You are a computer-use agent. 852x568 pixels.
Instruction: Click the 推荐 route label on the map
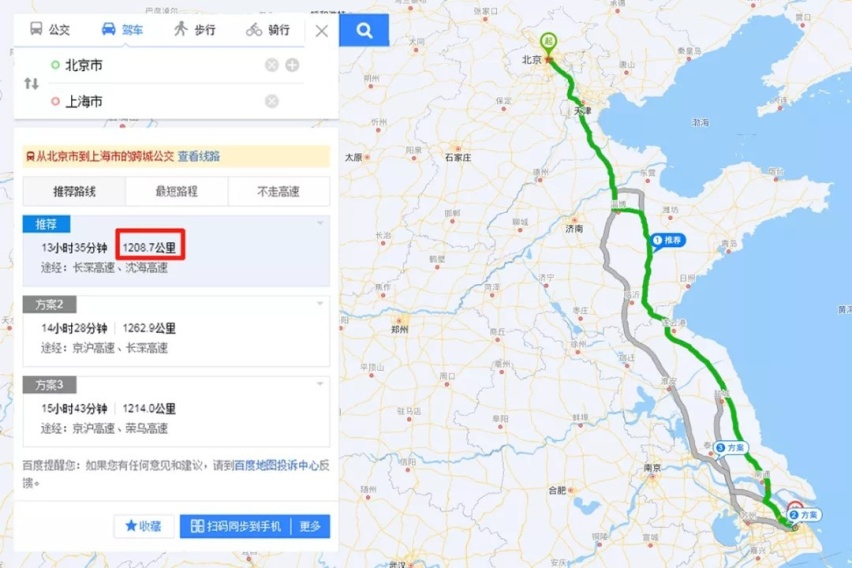click(x=668, y=241)
